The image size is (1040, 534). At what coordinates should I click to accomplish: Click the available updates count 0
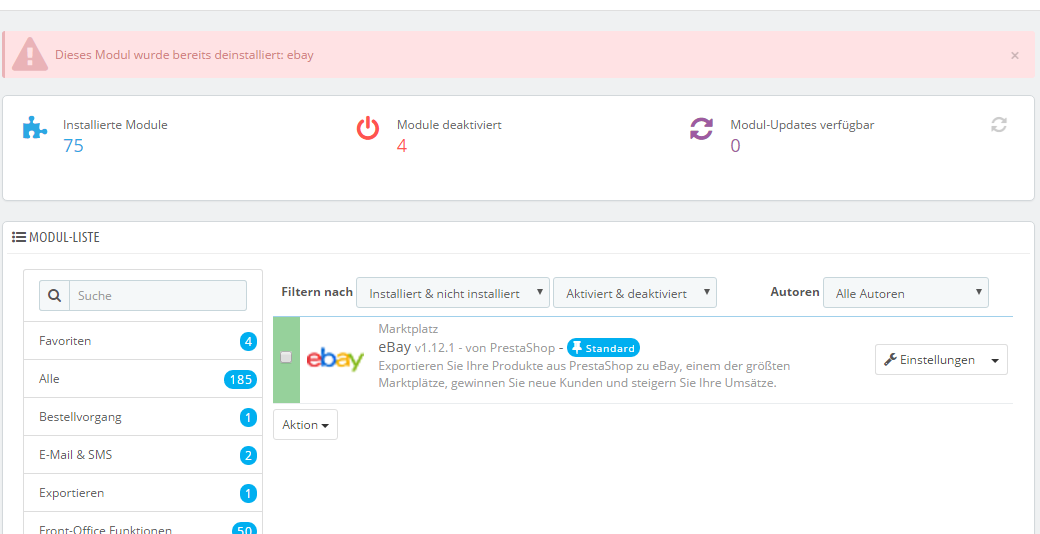point(735,145)
